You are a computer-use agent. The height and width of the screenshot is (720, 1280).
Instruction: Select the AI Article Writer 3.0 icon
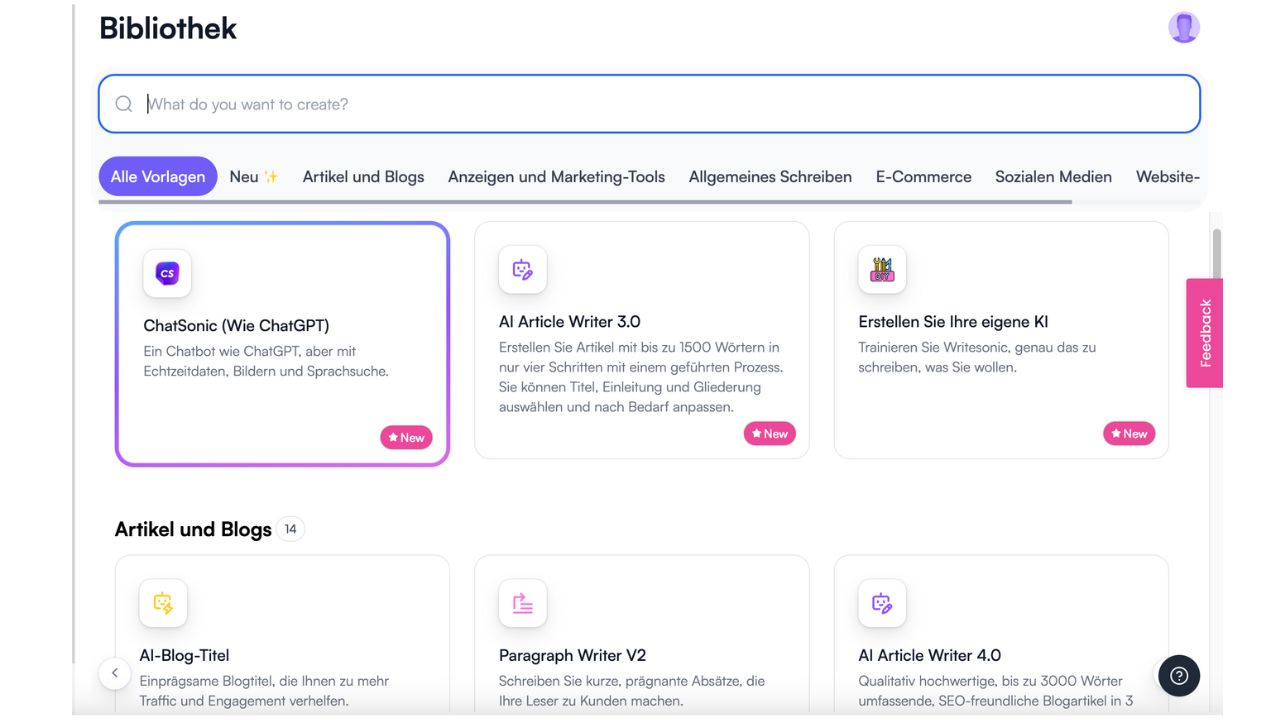click(x=522, y=268)
